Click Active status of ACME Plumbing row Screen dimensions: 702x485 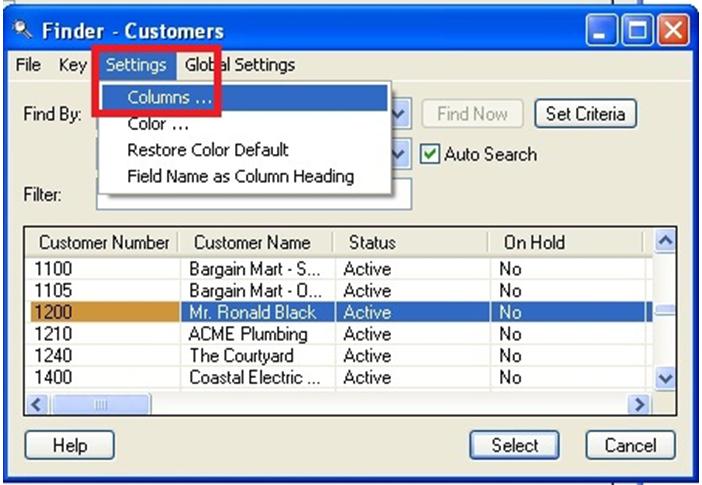412,334
